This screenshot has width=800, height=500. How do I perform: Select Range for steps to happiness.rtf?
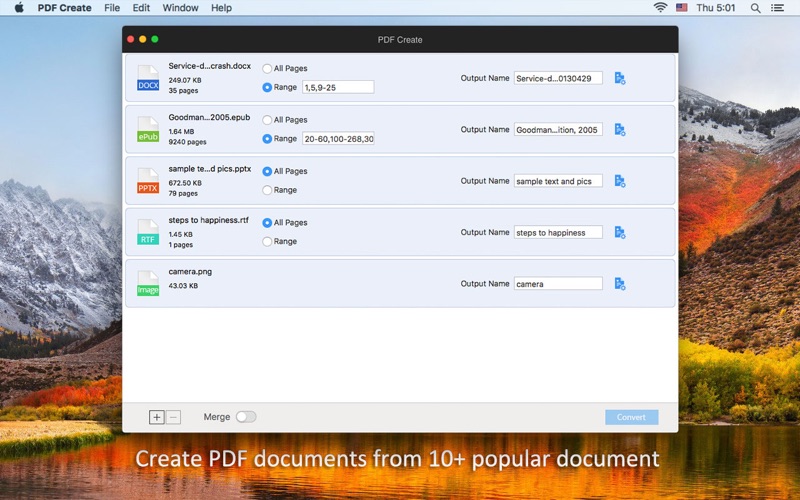click(x=267, y=241)
